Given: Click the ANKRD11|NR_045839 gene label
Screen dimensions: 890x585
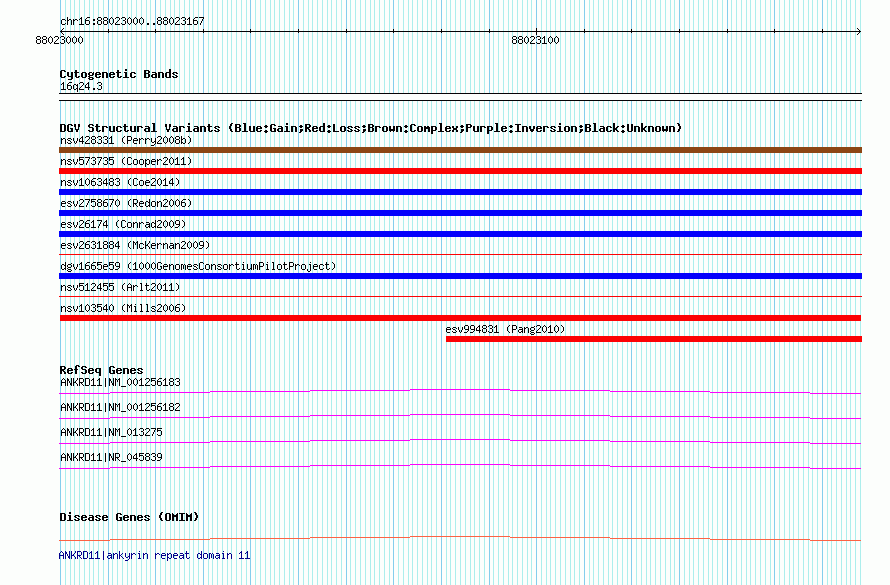Looking at the screenshot, I should pos(111,457).
